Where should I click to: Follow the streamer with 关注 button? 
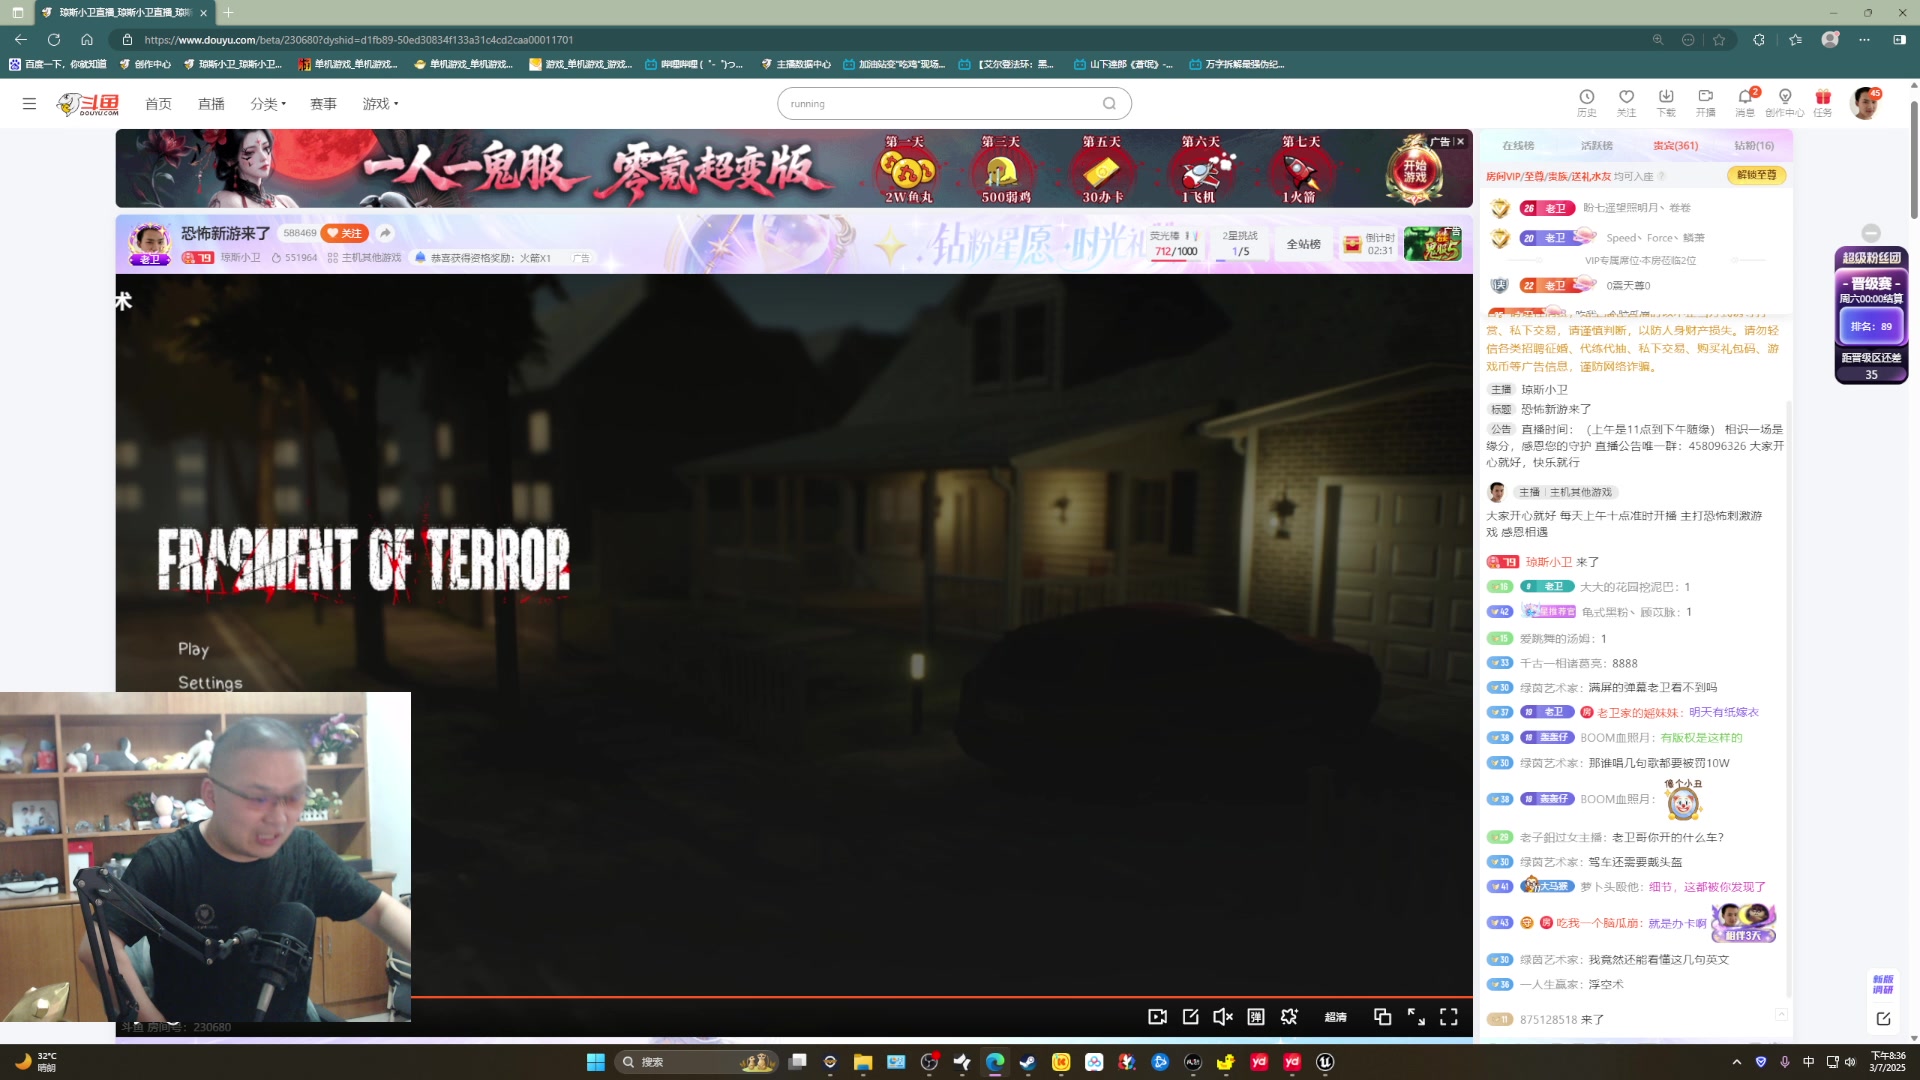344,233
